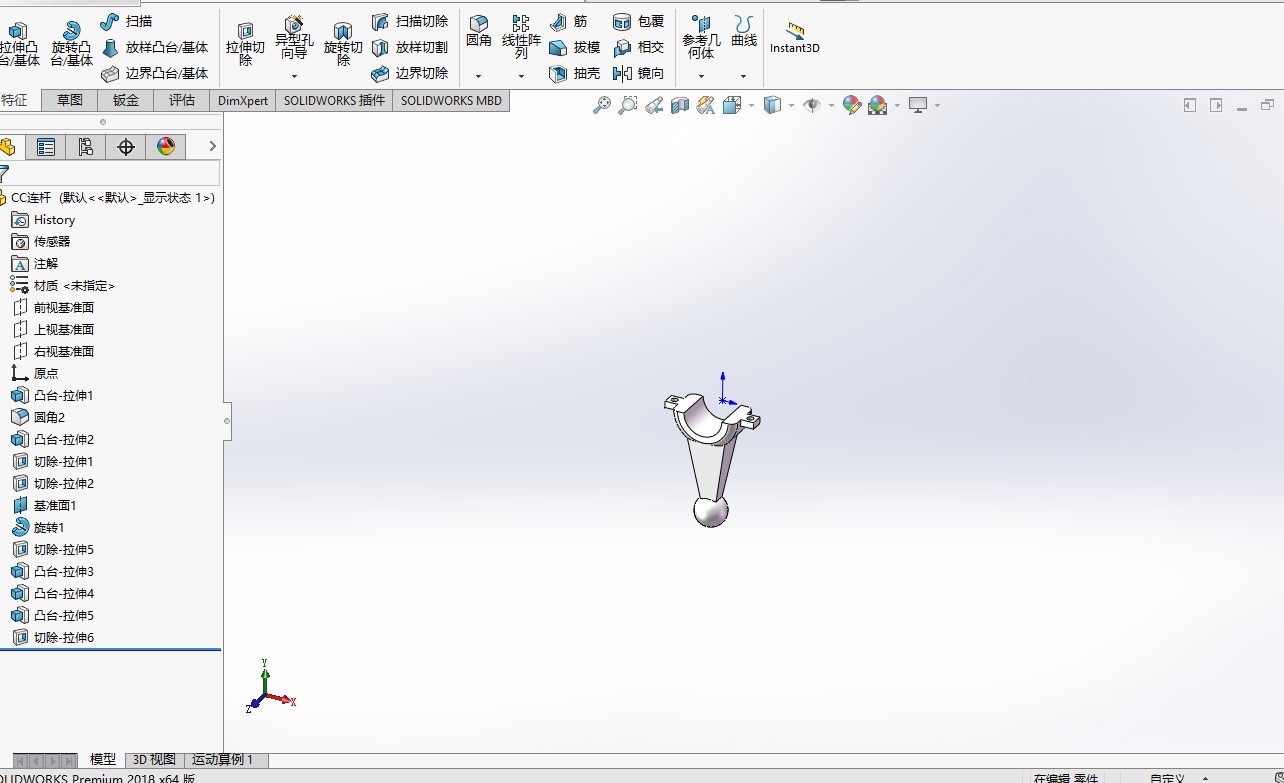1284x783 pixels.
Task: Open the 参考几何体 reference geometry tool
Action: click(x=701, y=37)
